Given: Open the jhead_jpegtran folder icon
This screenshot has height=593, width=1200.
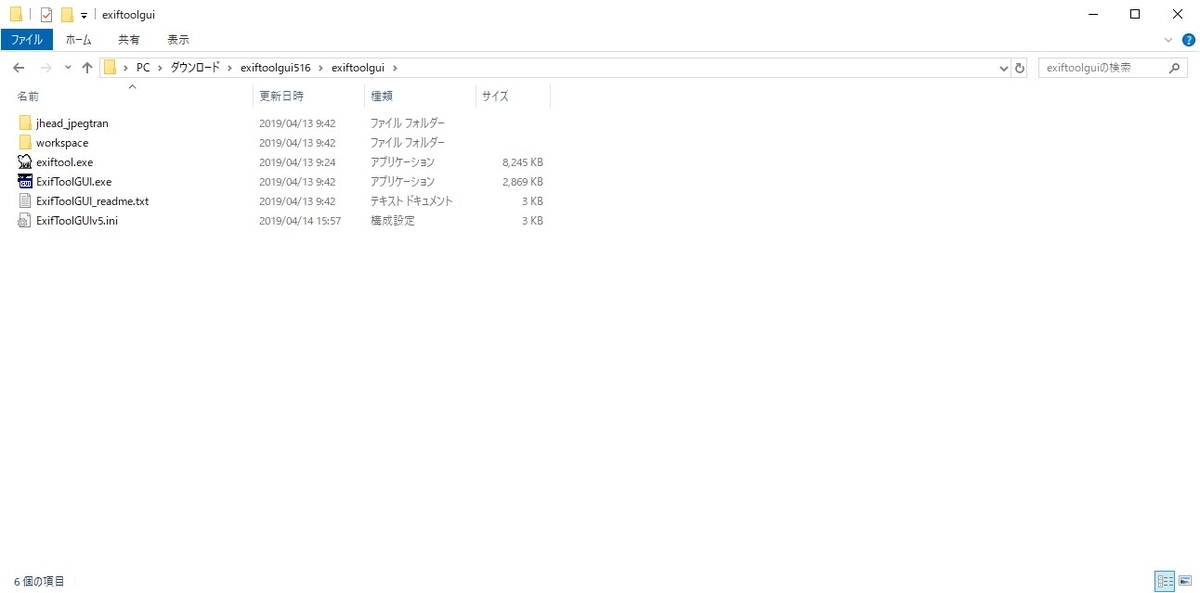Looking at the screenshot, I should tap(25, 123).
